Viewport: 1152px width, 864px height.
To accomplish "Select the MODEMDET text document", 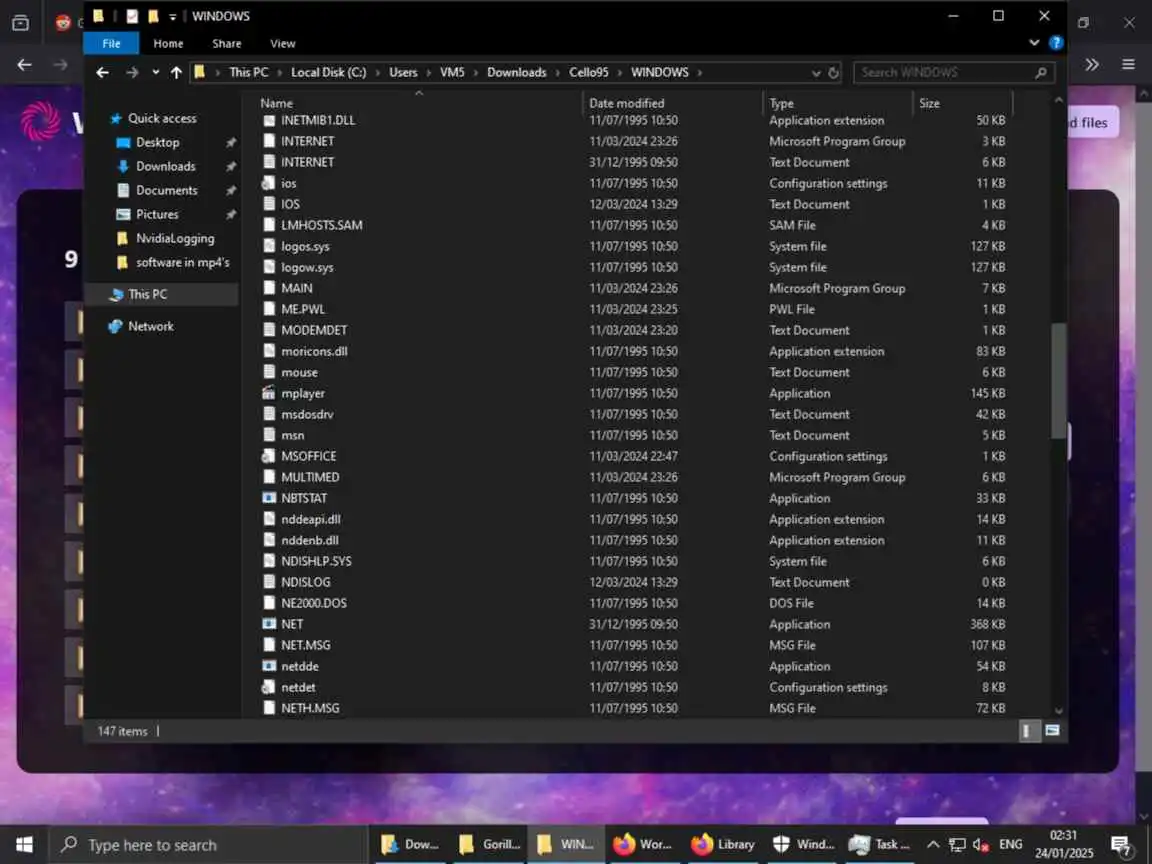I will [x=314, y=331].
